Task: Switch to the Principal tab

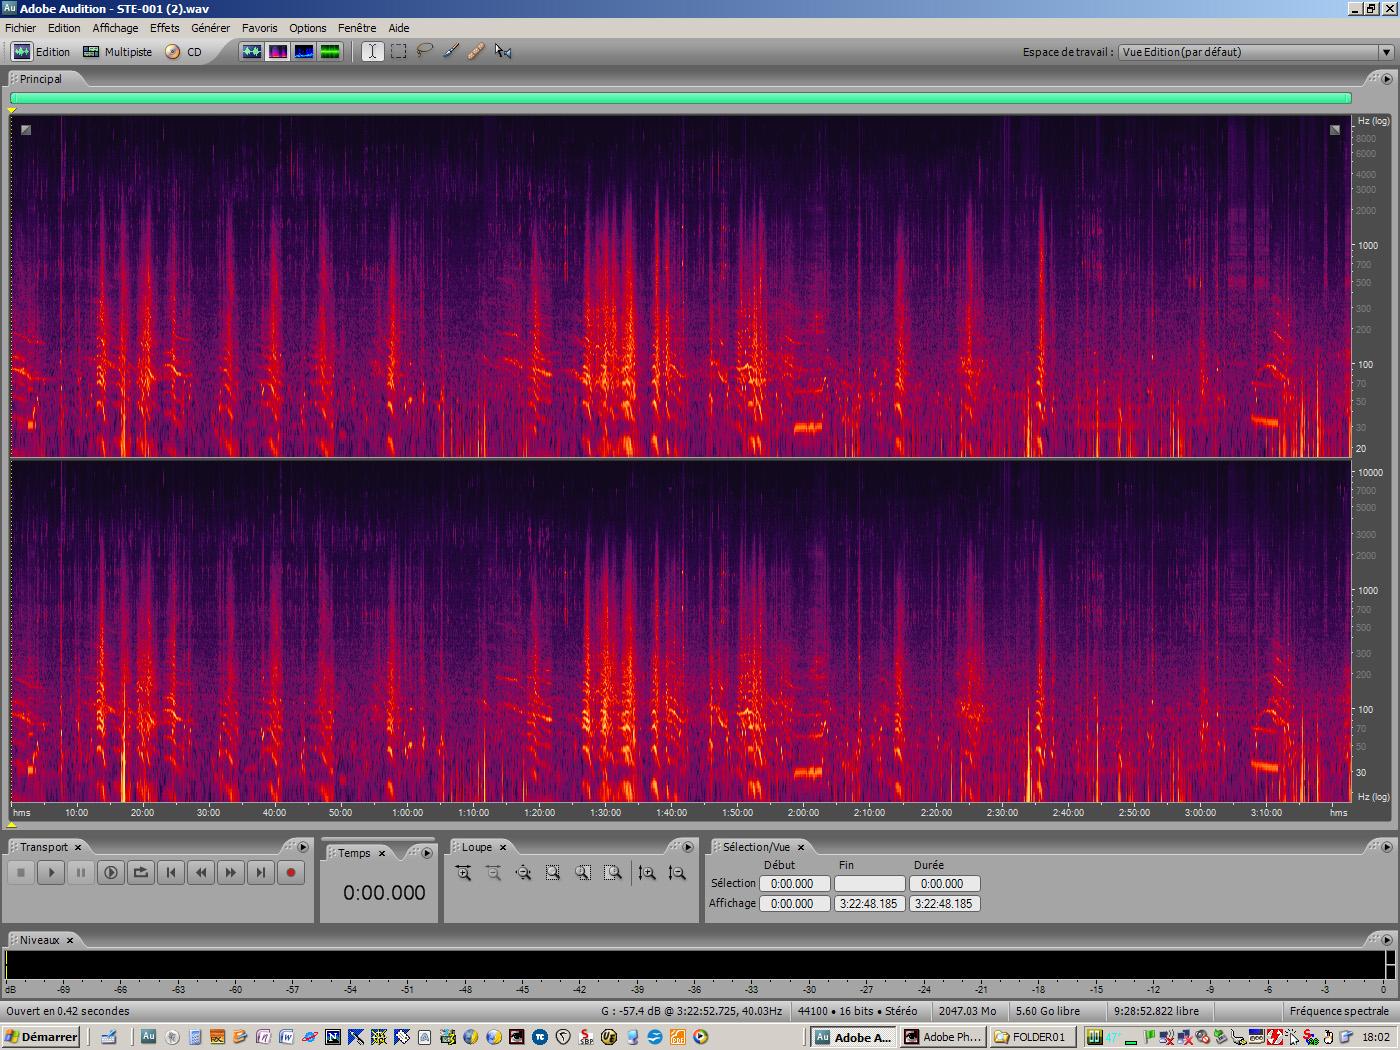Action: point(40,78)
